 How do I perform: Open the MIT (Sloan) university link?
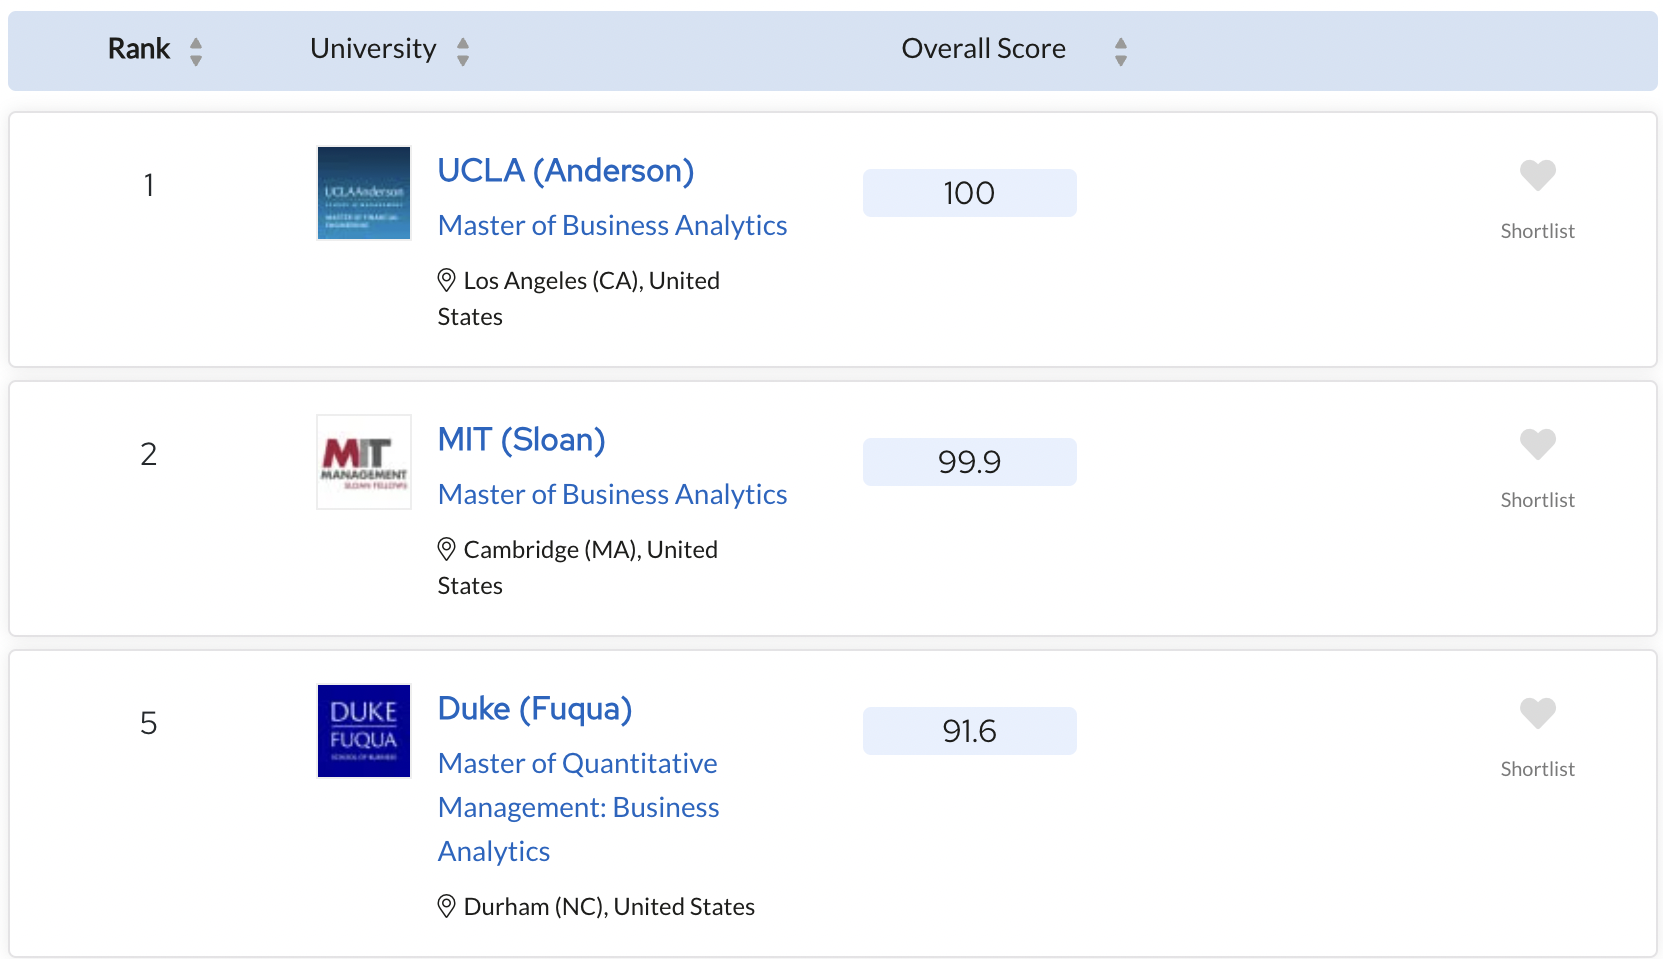pos(522,440)
